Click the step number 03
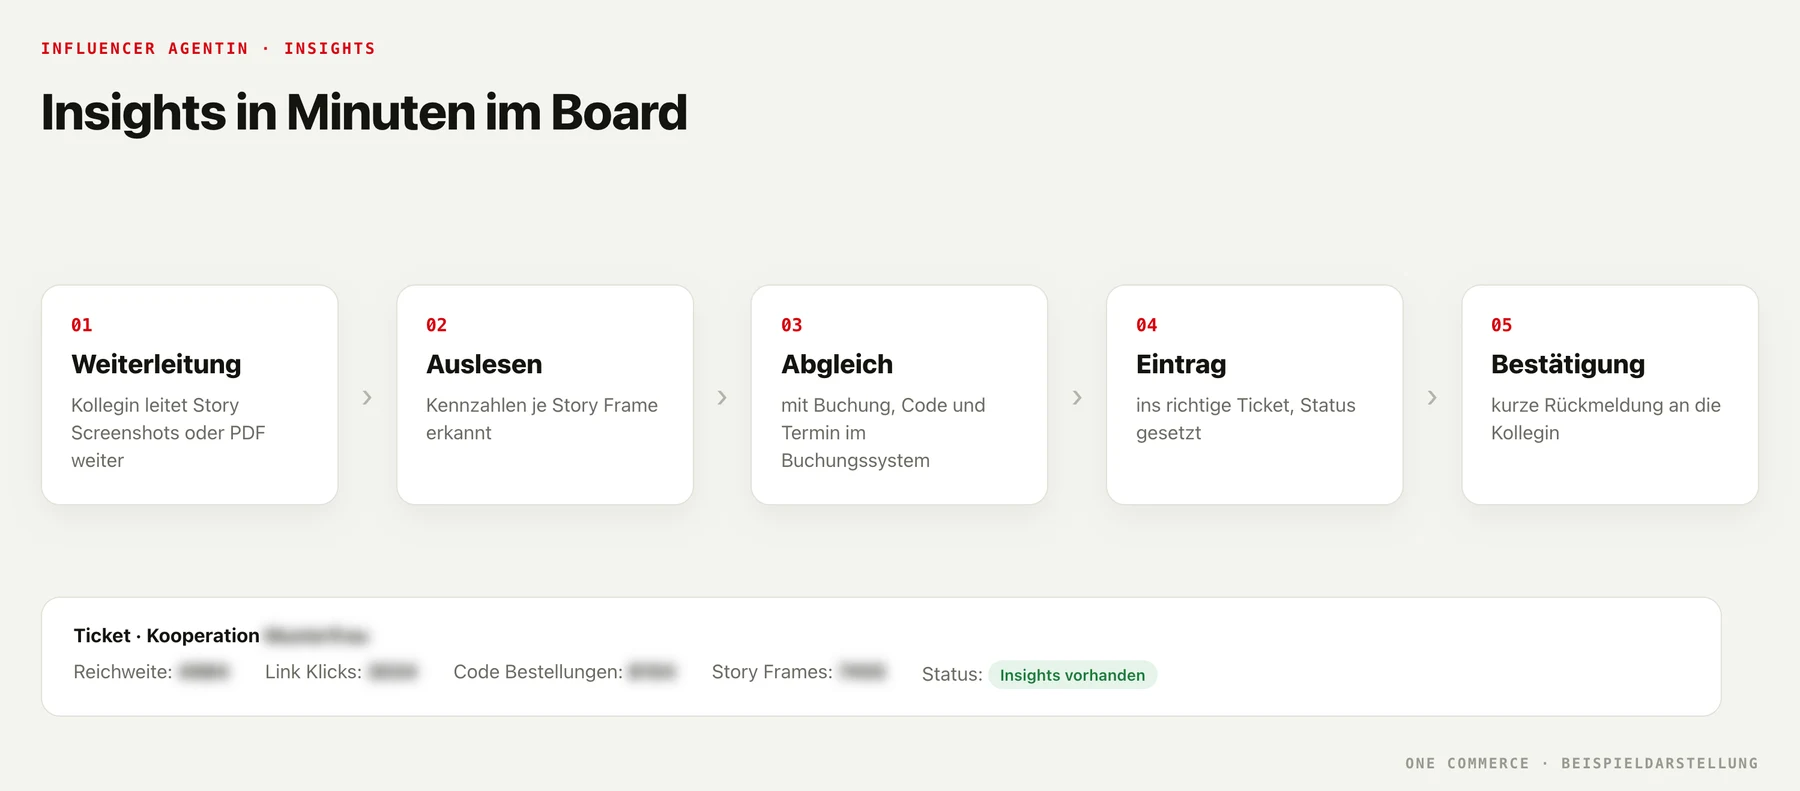The image size is (1800, 791). pyautogui.click(x=792, y=325)
